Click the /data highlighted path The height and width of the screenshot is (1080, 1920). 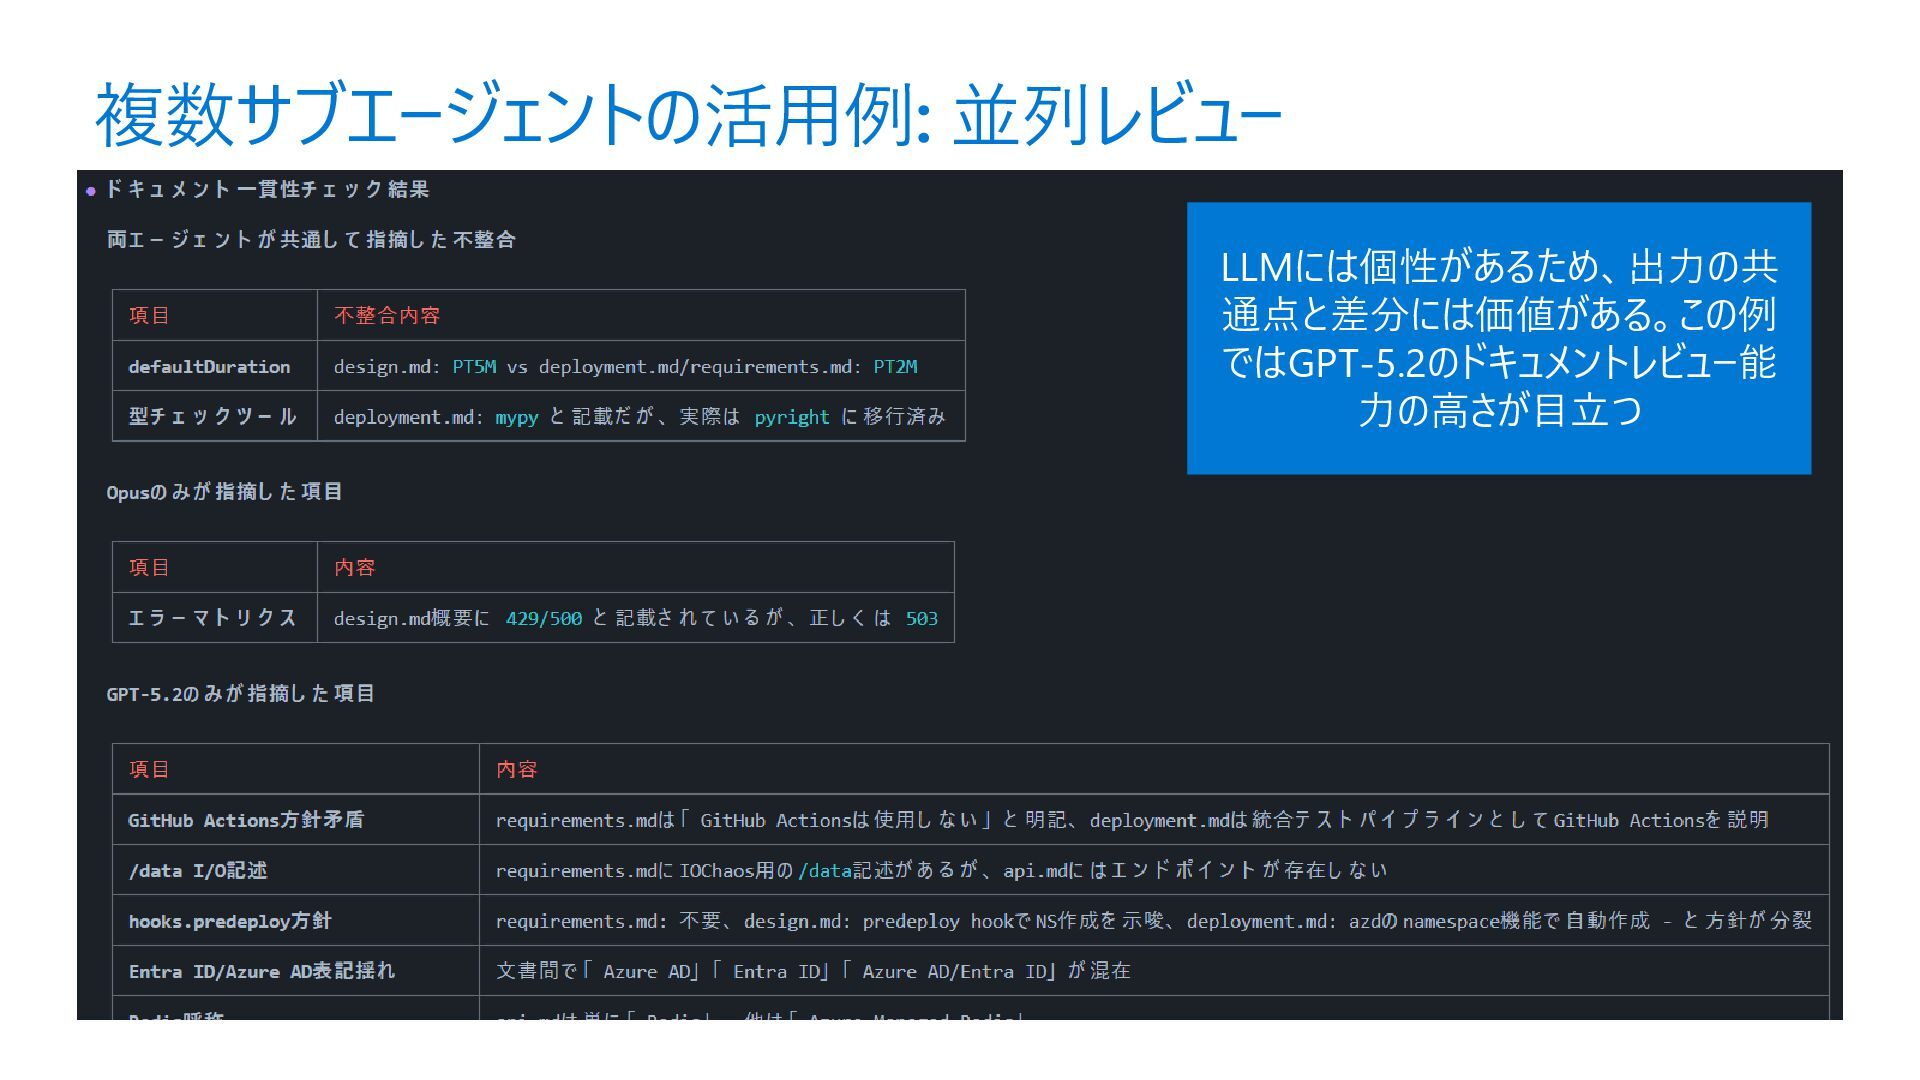(824, 871)
